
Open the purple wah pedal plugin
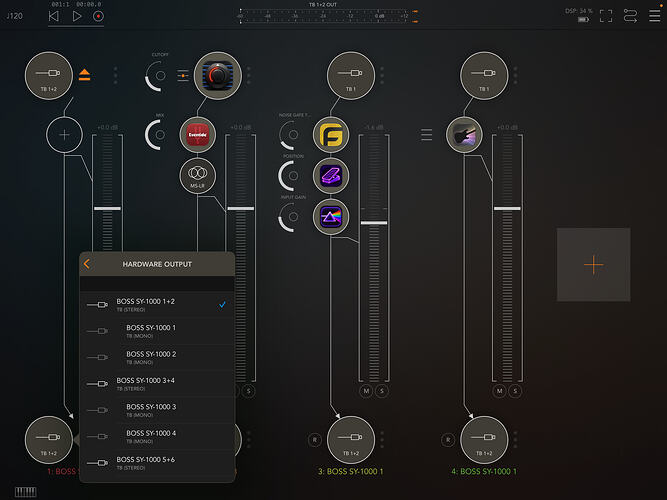tap(331, 176)
